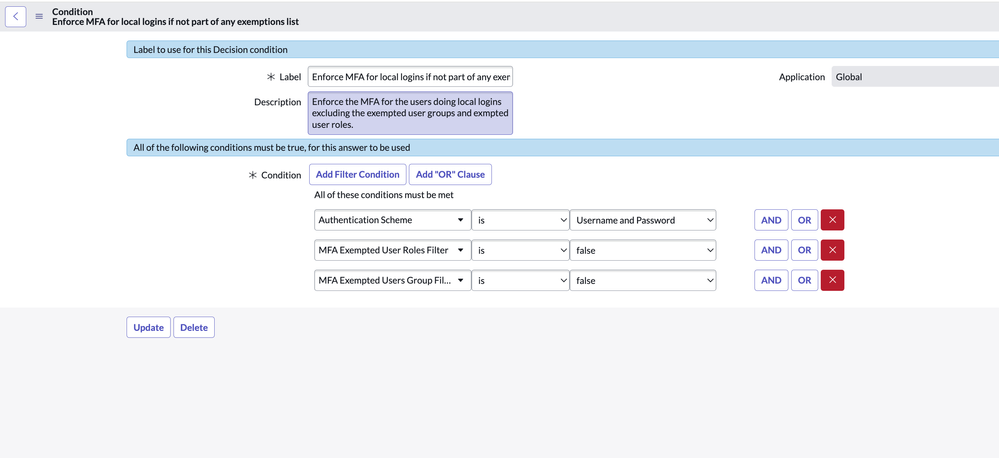Change operator for Users Group Filter row
999x458 pixels.
(521, 280)
